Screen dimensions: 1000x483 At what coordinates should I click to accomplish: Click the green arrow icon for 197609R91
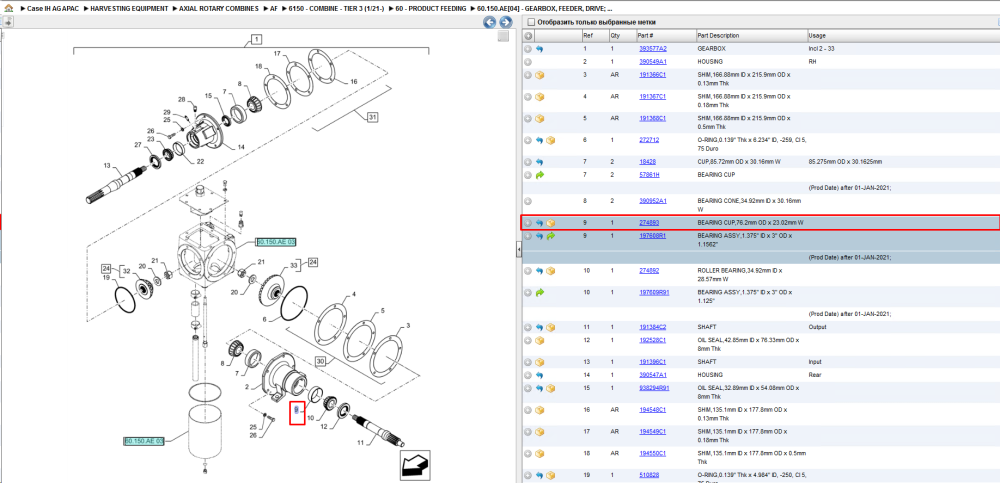pos(540,292)
